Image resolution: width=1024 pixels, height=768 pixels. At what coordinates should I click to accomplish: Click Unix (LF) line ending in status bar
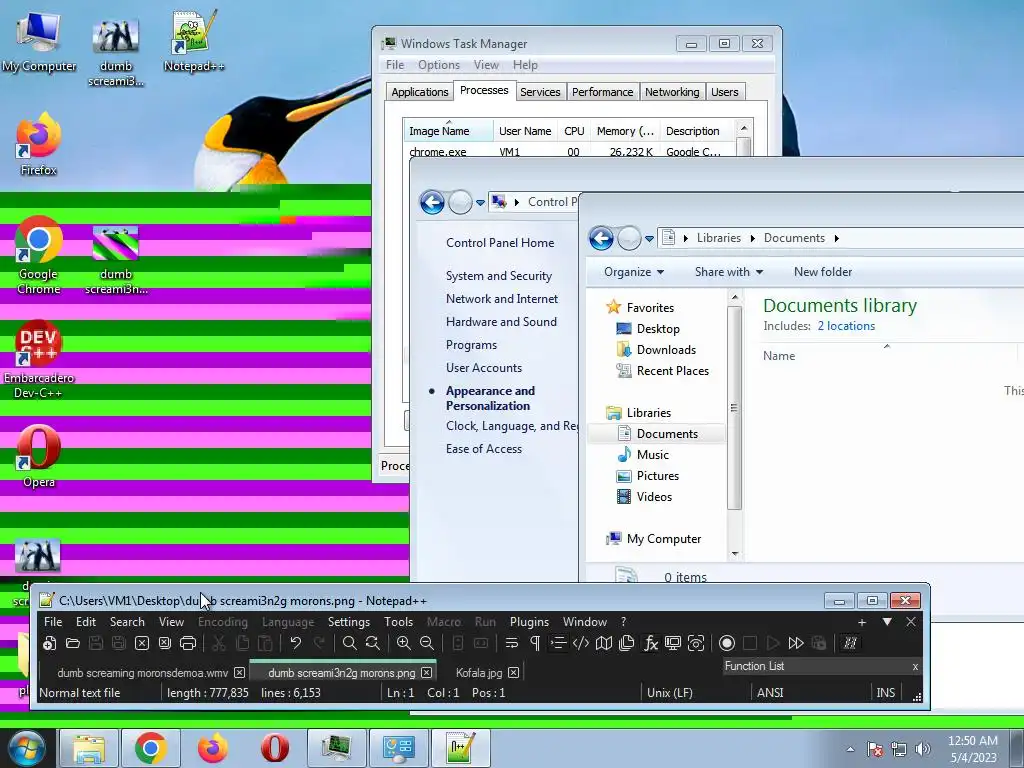click(669, 693)
